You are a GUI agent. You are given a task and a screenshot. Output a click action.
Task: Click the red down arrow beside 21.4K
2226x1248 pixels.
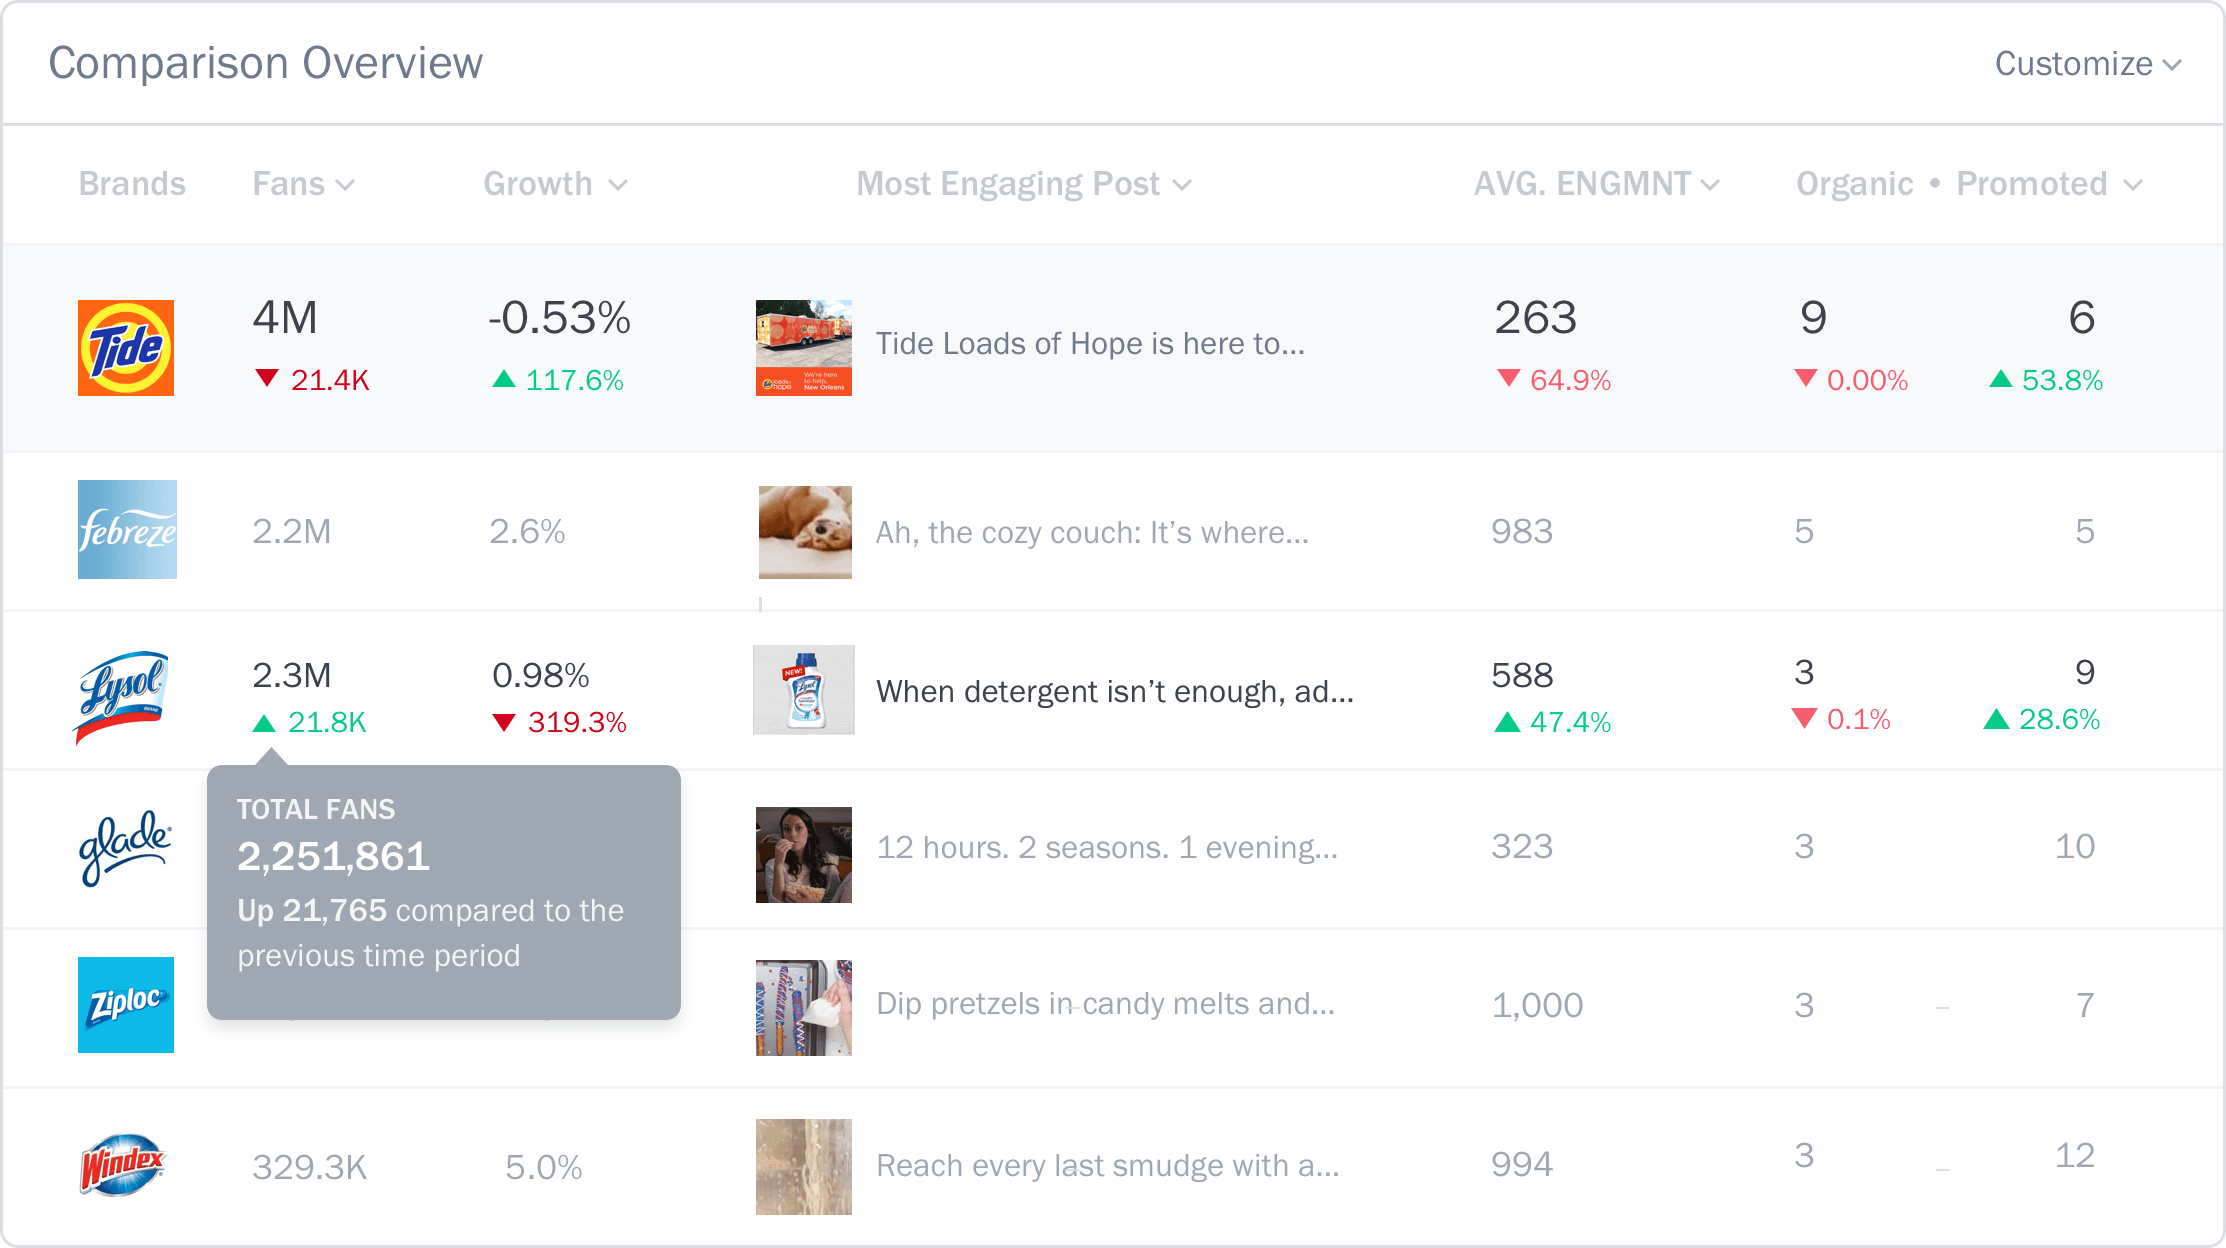click(266, 378)
